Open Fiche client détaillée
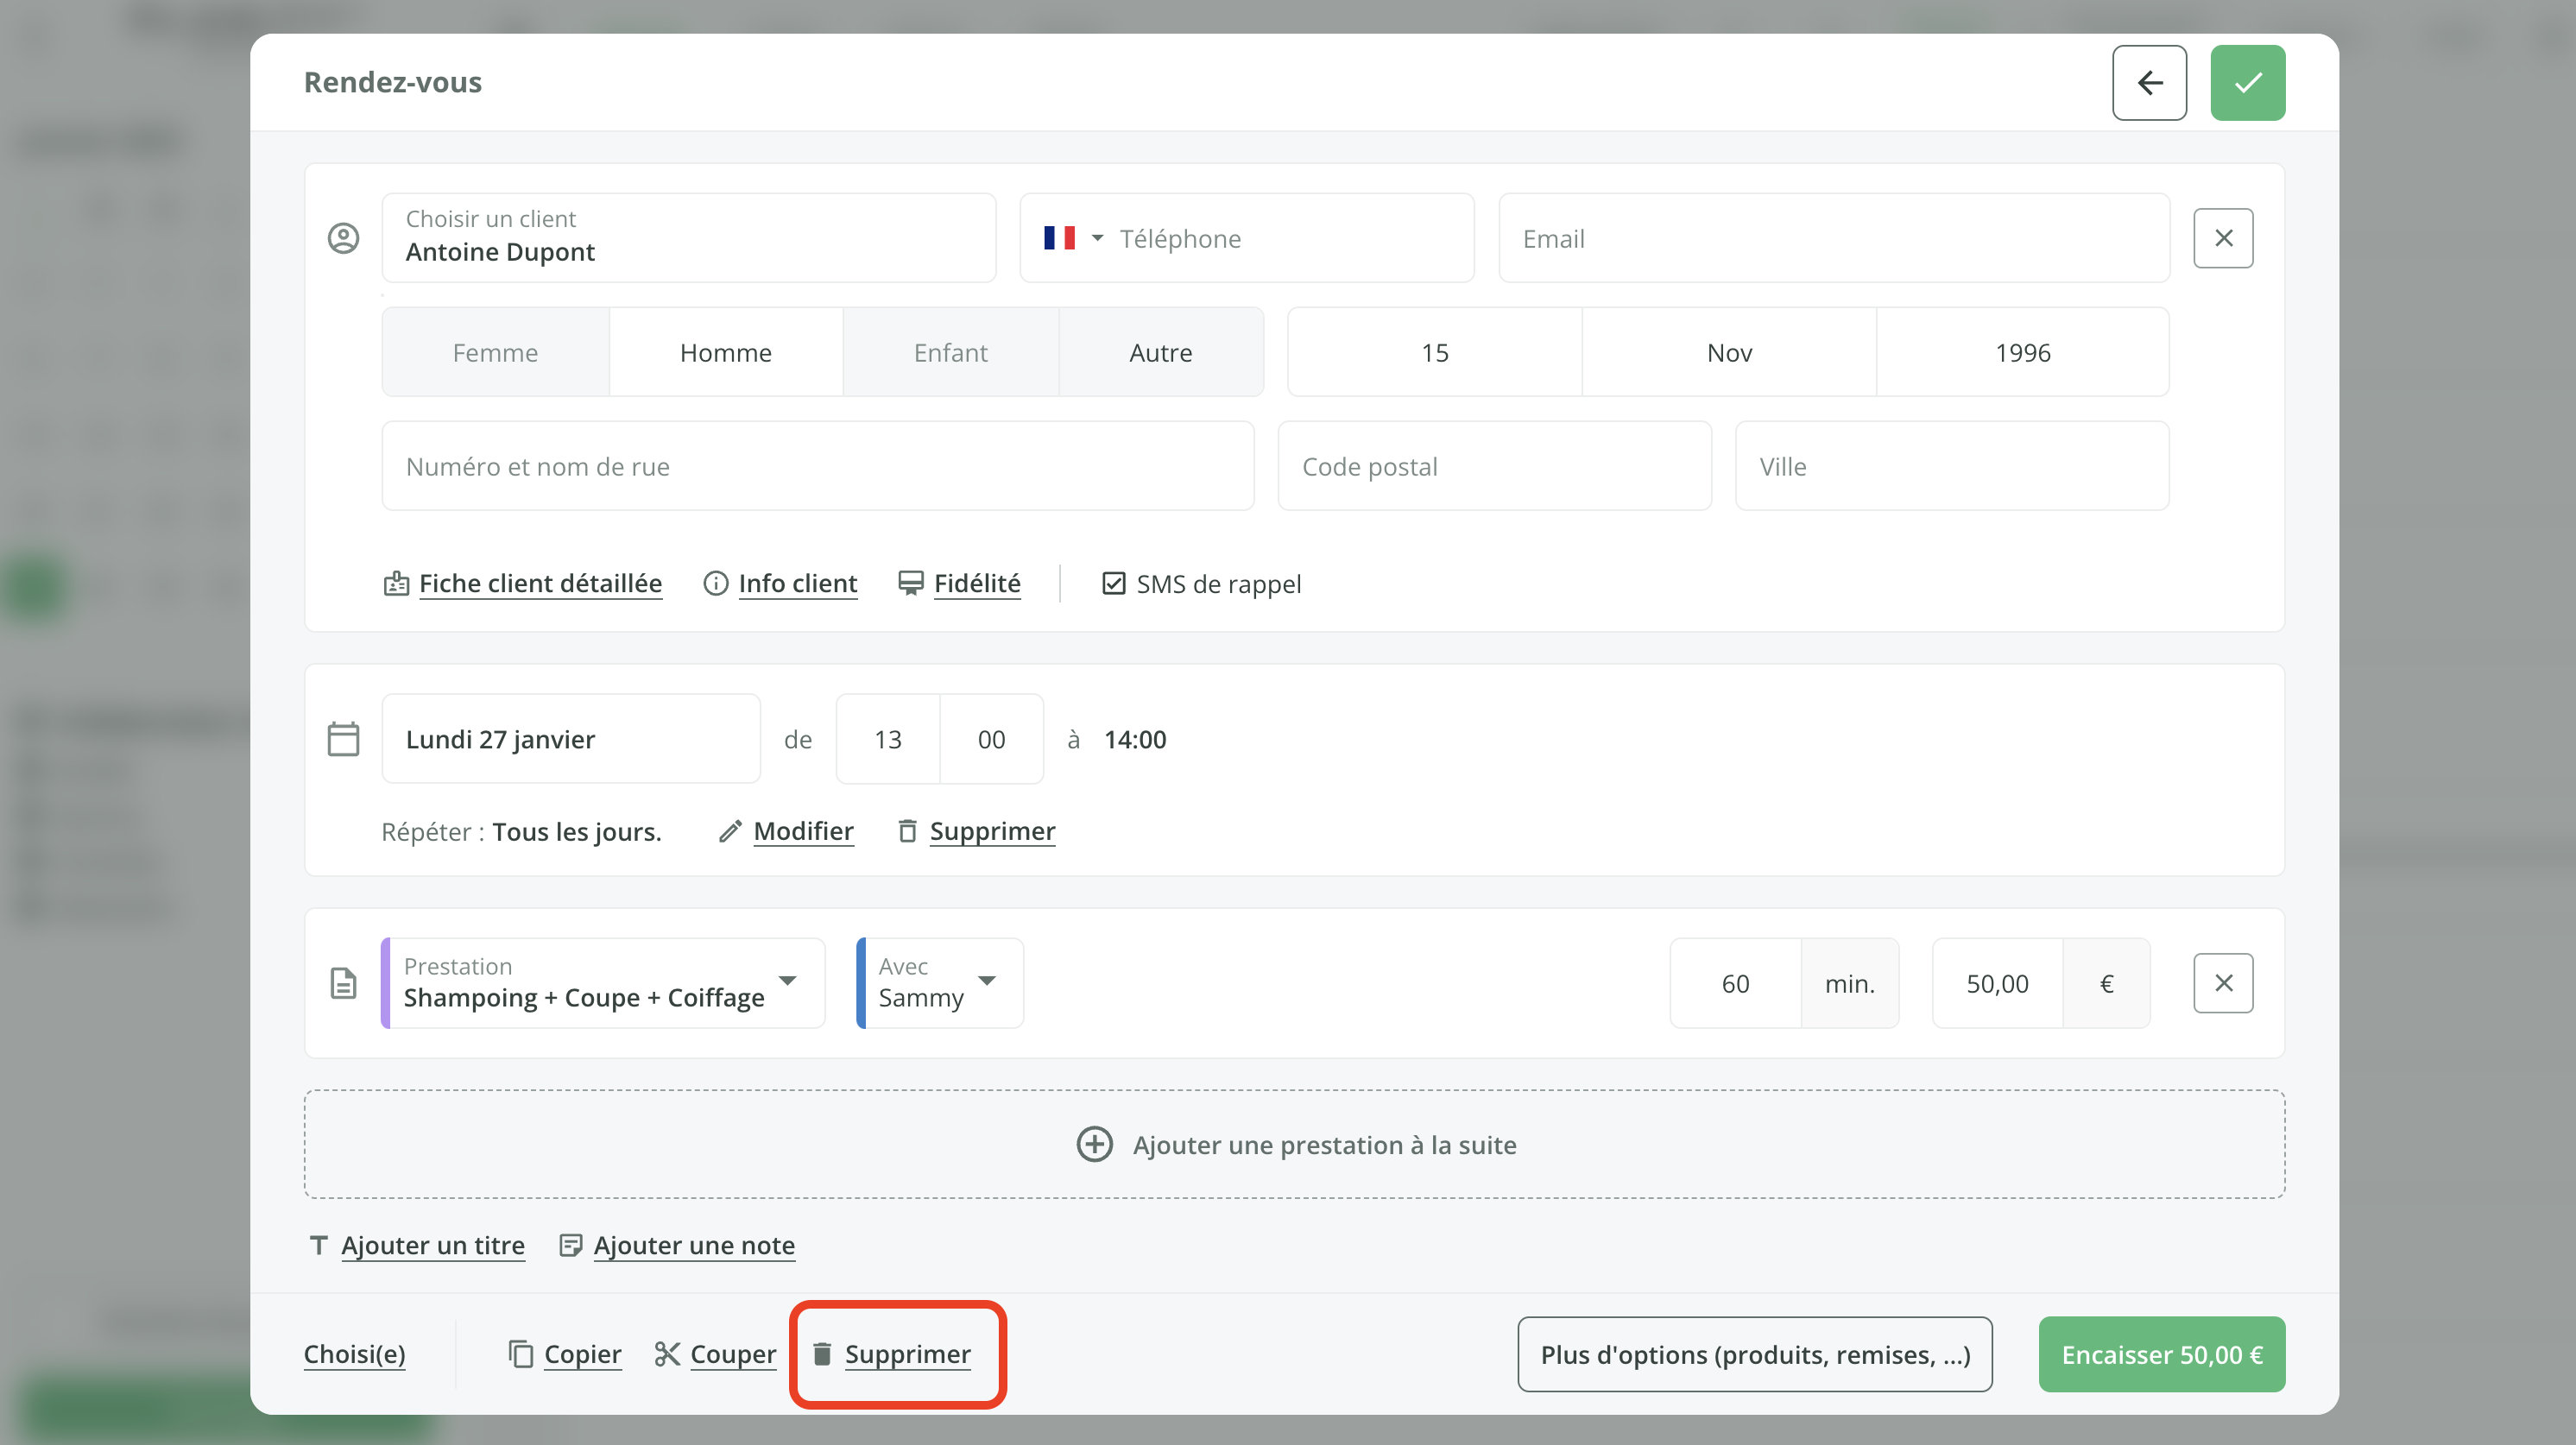2576x1445 pixels. pos(539,583)
